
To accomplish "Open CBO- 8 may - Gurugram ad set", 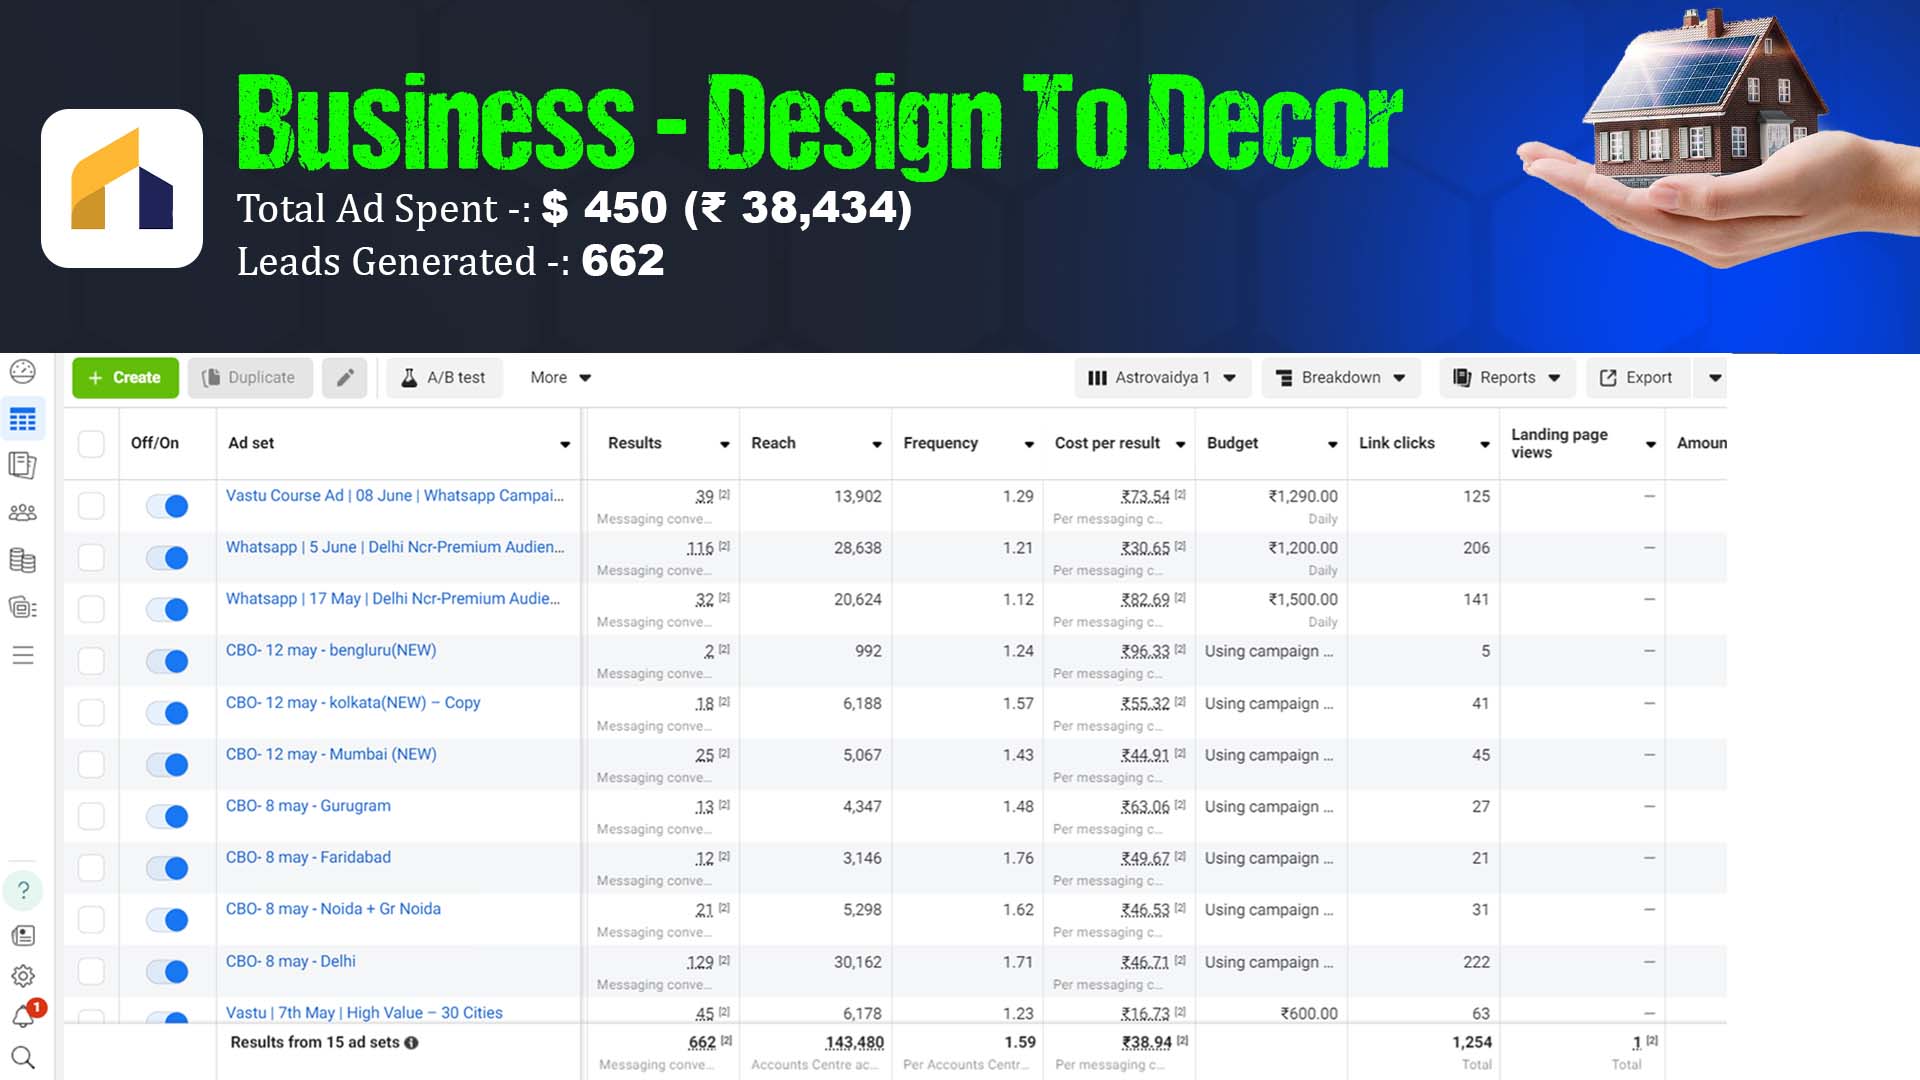I will coord(308,805).
